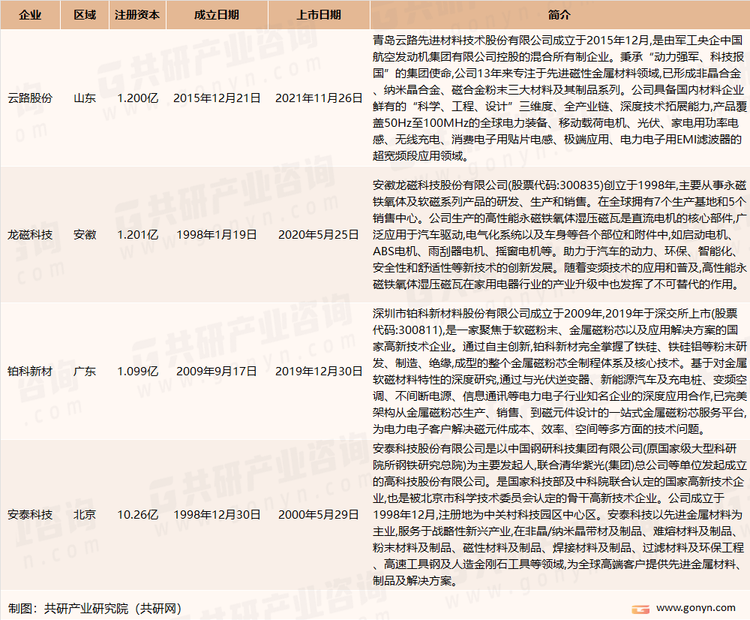Click the 上市日期 column header

tap(319, 15)
